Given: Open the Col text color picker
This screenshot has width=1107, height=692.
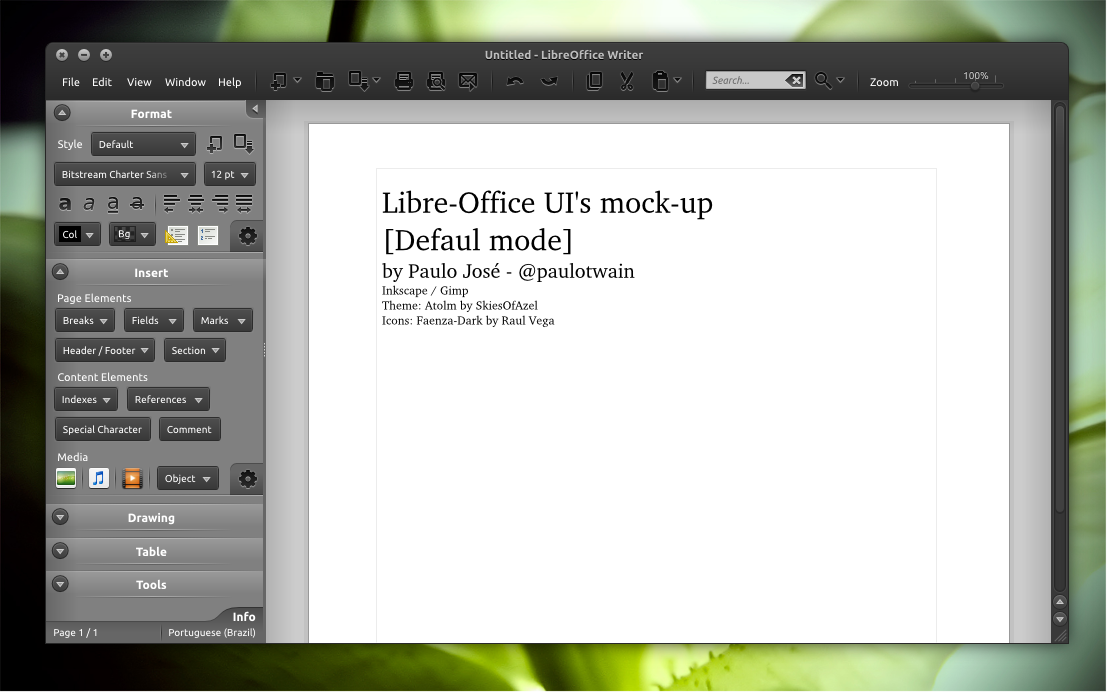Looking at the screenshot, I should click(x=77, y=234).
